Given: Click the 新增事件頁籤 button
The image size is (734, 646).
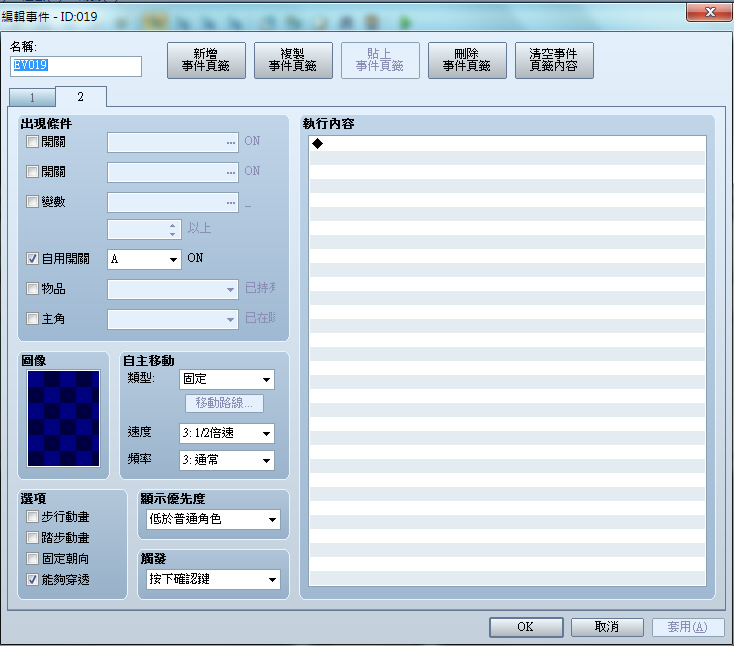Looking at the screenshot, I should click(206, 60).
